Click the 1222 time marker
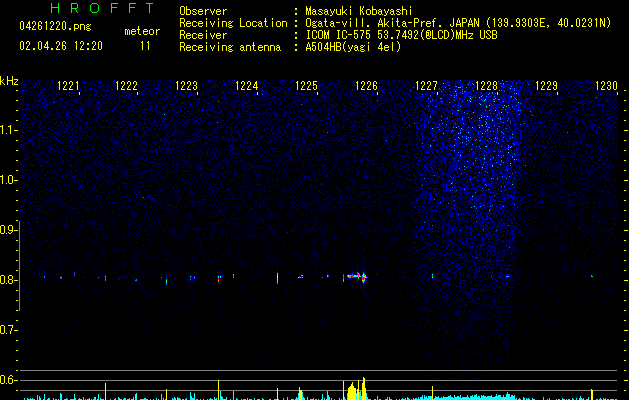Image resolution: width=629 pixels, height=400 pixels. tap(126, 86)
